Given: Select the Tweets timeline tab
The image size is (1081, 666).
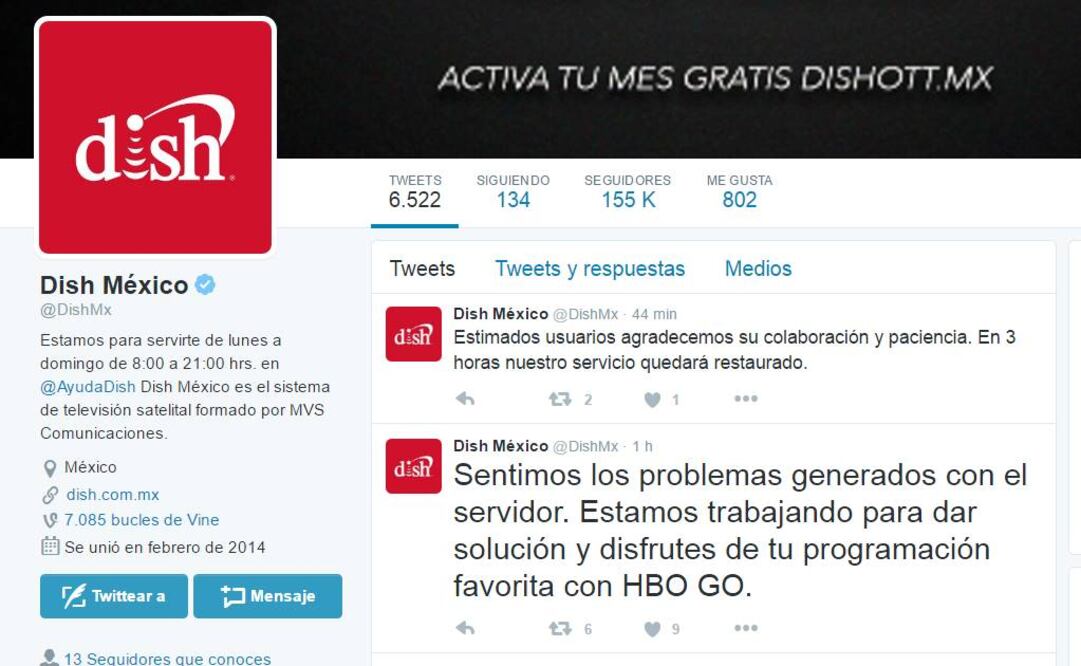Looking at the screenshot, I should (x=422, y=268).
